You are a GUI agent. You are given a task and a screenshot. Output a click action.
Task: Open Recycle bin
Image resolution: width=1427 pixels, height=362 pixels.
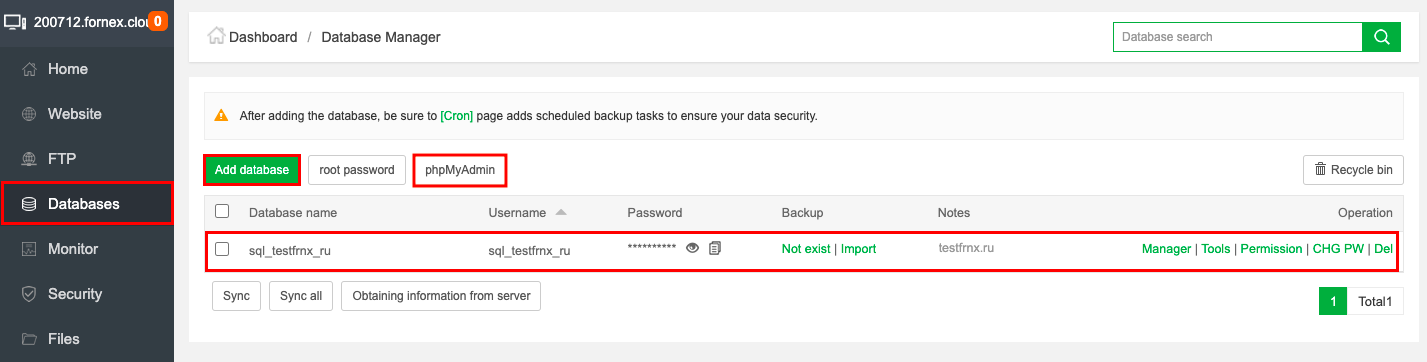pyautogui.click(x=1353, y=170)
